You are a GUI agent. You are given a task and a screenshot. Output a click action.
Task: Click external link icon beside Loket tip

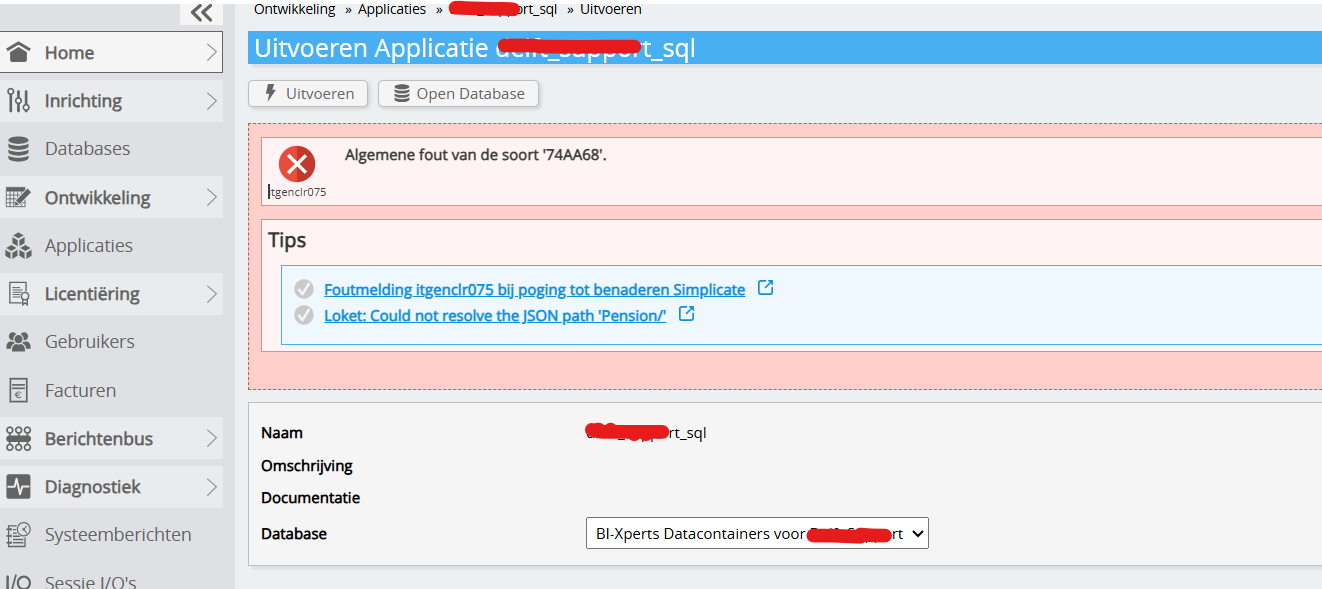(686, 314)
